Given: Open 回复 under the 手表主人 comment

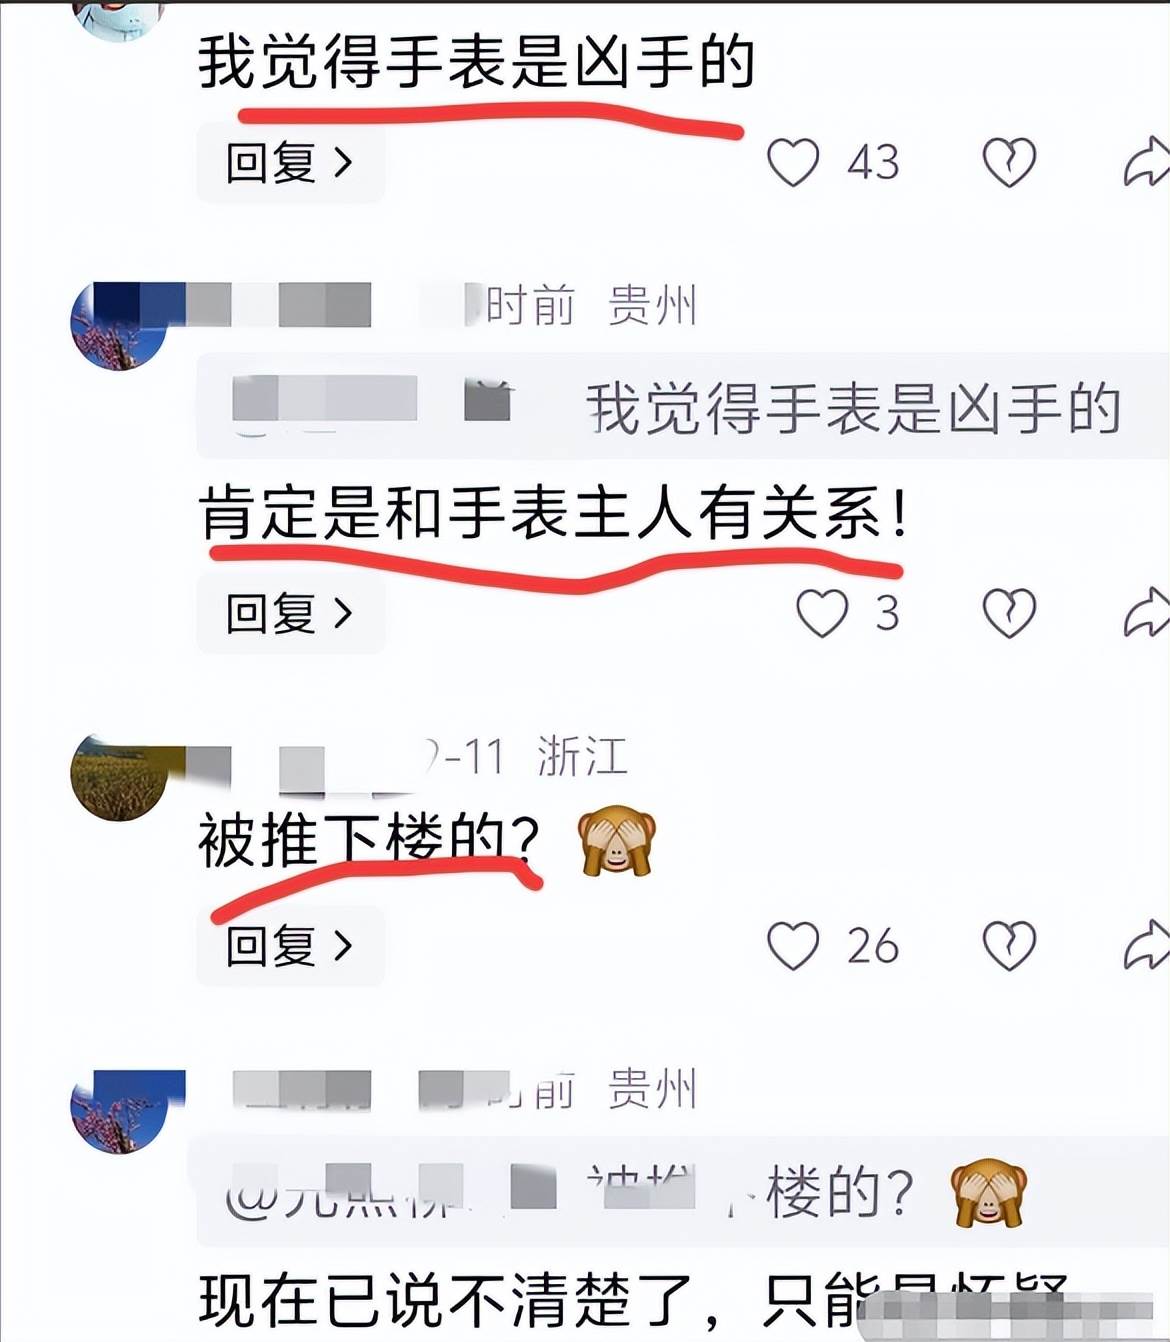Looking at the screenshot, I should (x=290, y=613).
